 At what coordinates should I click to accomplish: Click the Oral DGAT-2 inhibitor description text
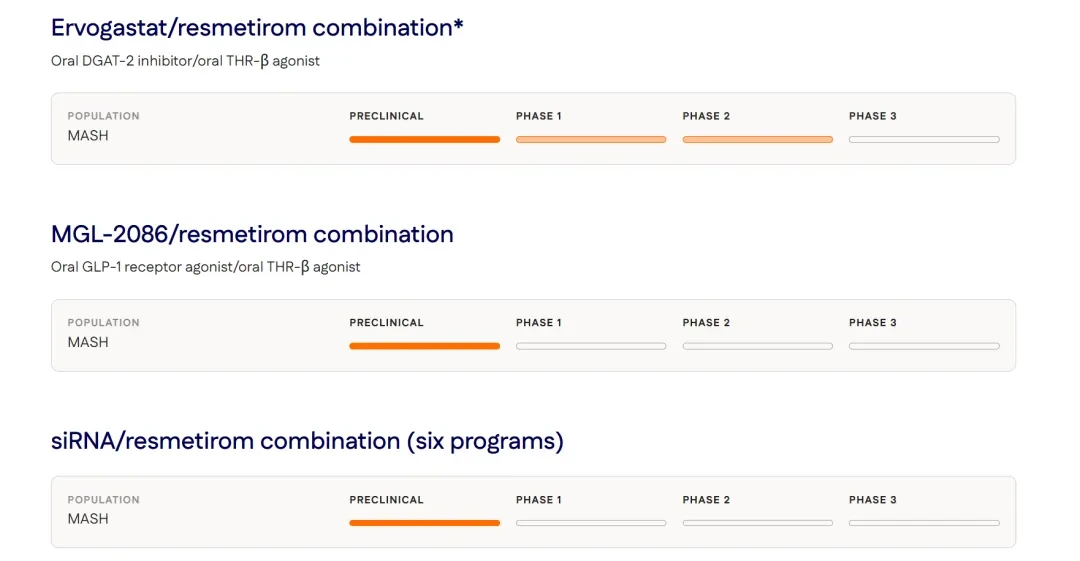click(x=185, y=61)
